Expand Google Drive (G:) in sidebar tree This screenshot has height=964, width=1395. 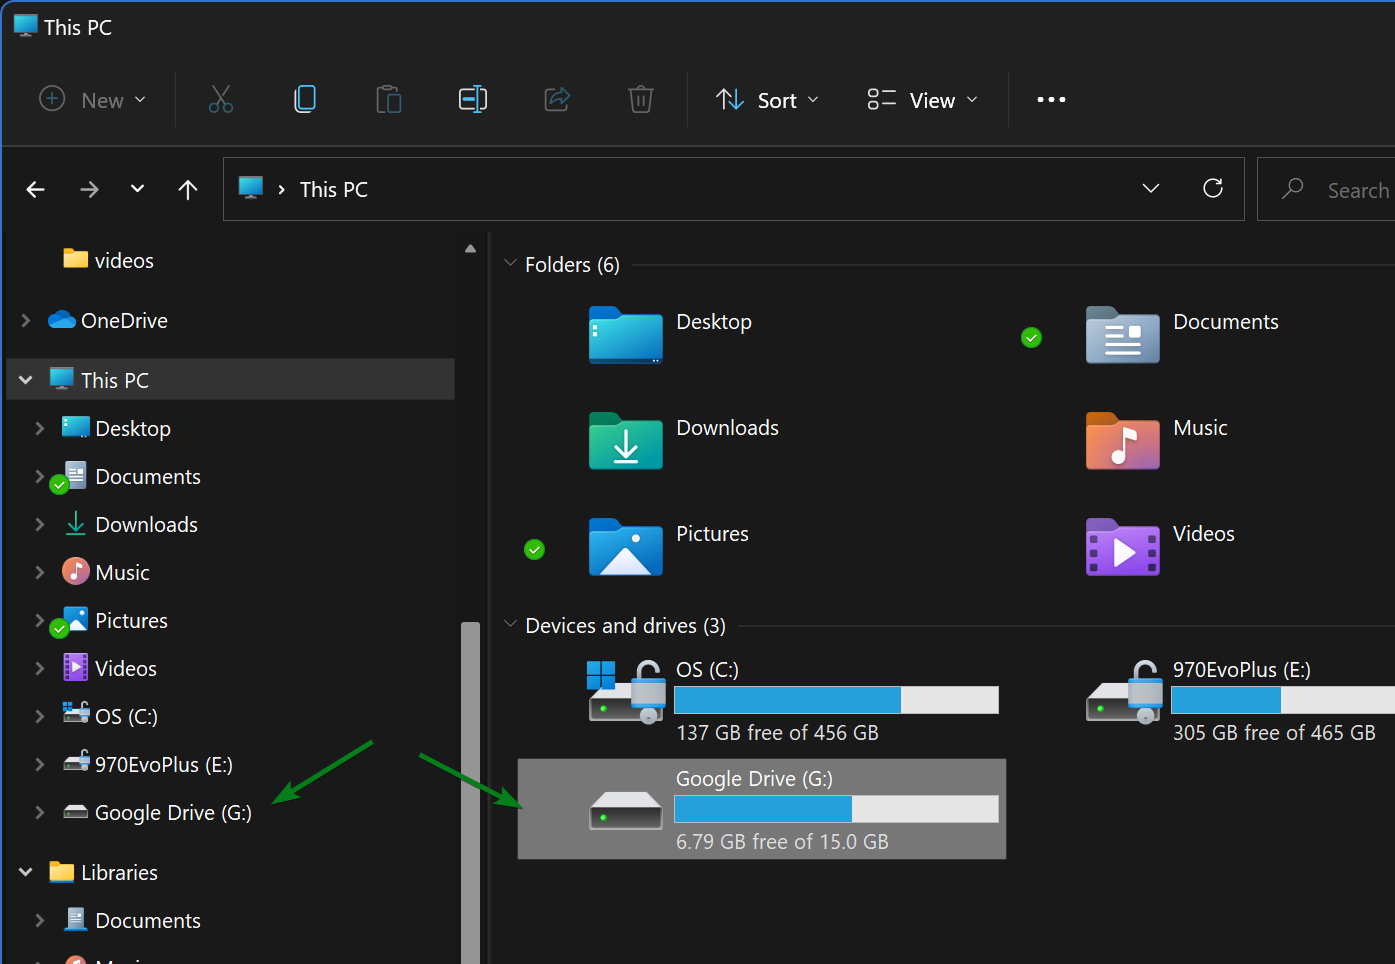coord(40,812)
